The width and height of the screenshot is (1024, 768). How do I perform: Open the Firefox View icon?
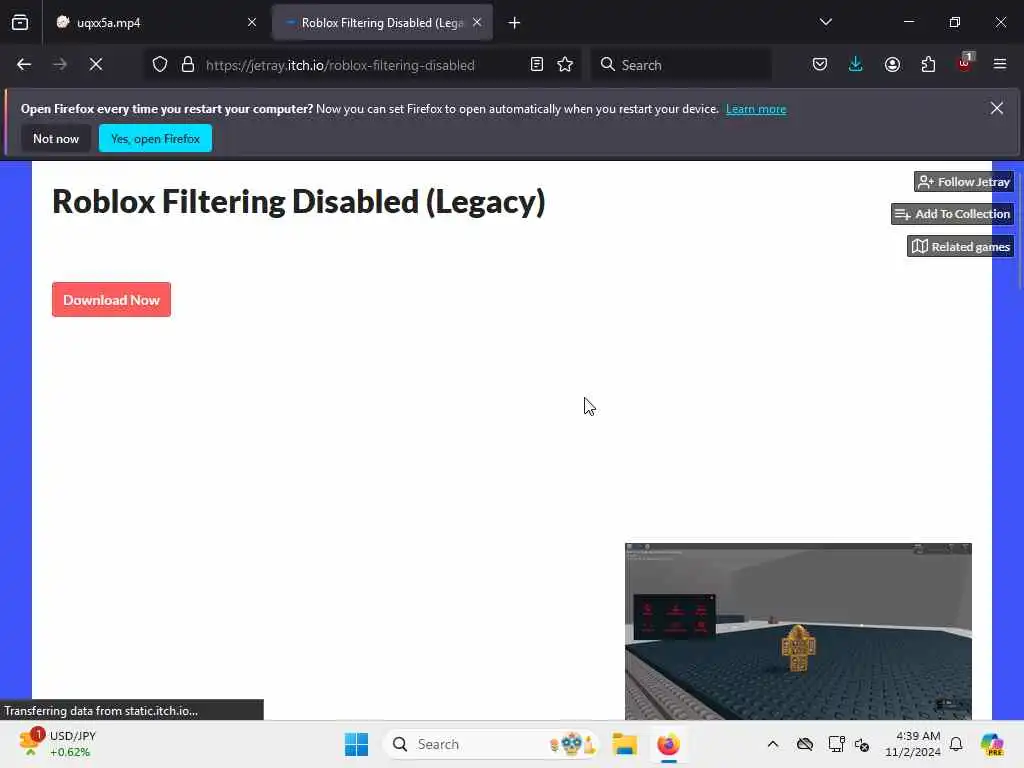tap(20, 23)
